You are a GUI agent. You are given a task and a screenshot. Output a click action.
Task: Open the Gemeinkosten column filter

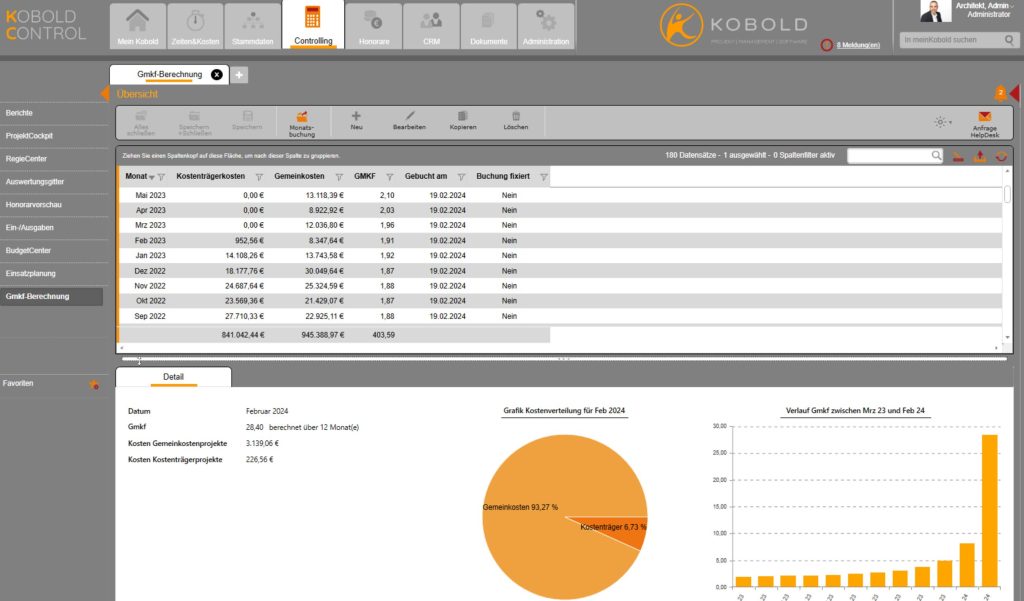pyautogui.click(x=339, y=177)
